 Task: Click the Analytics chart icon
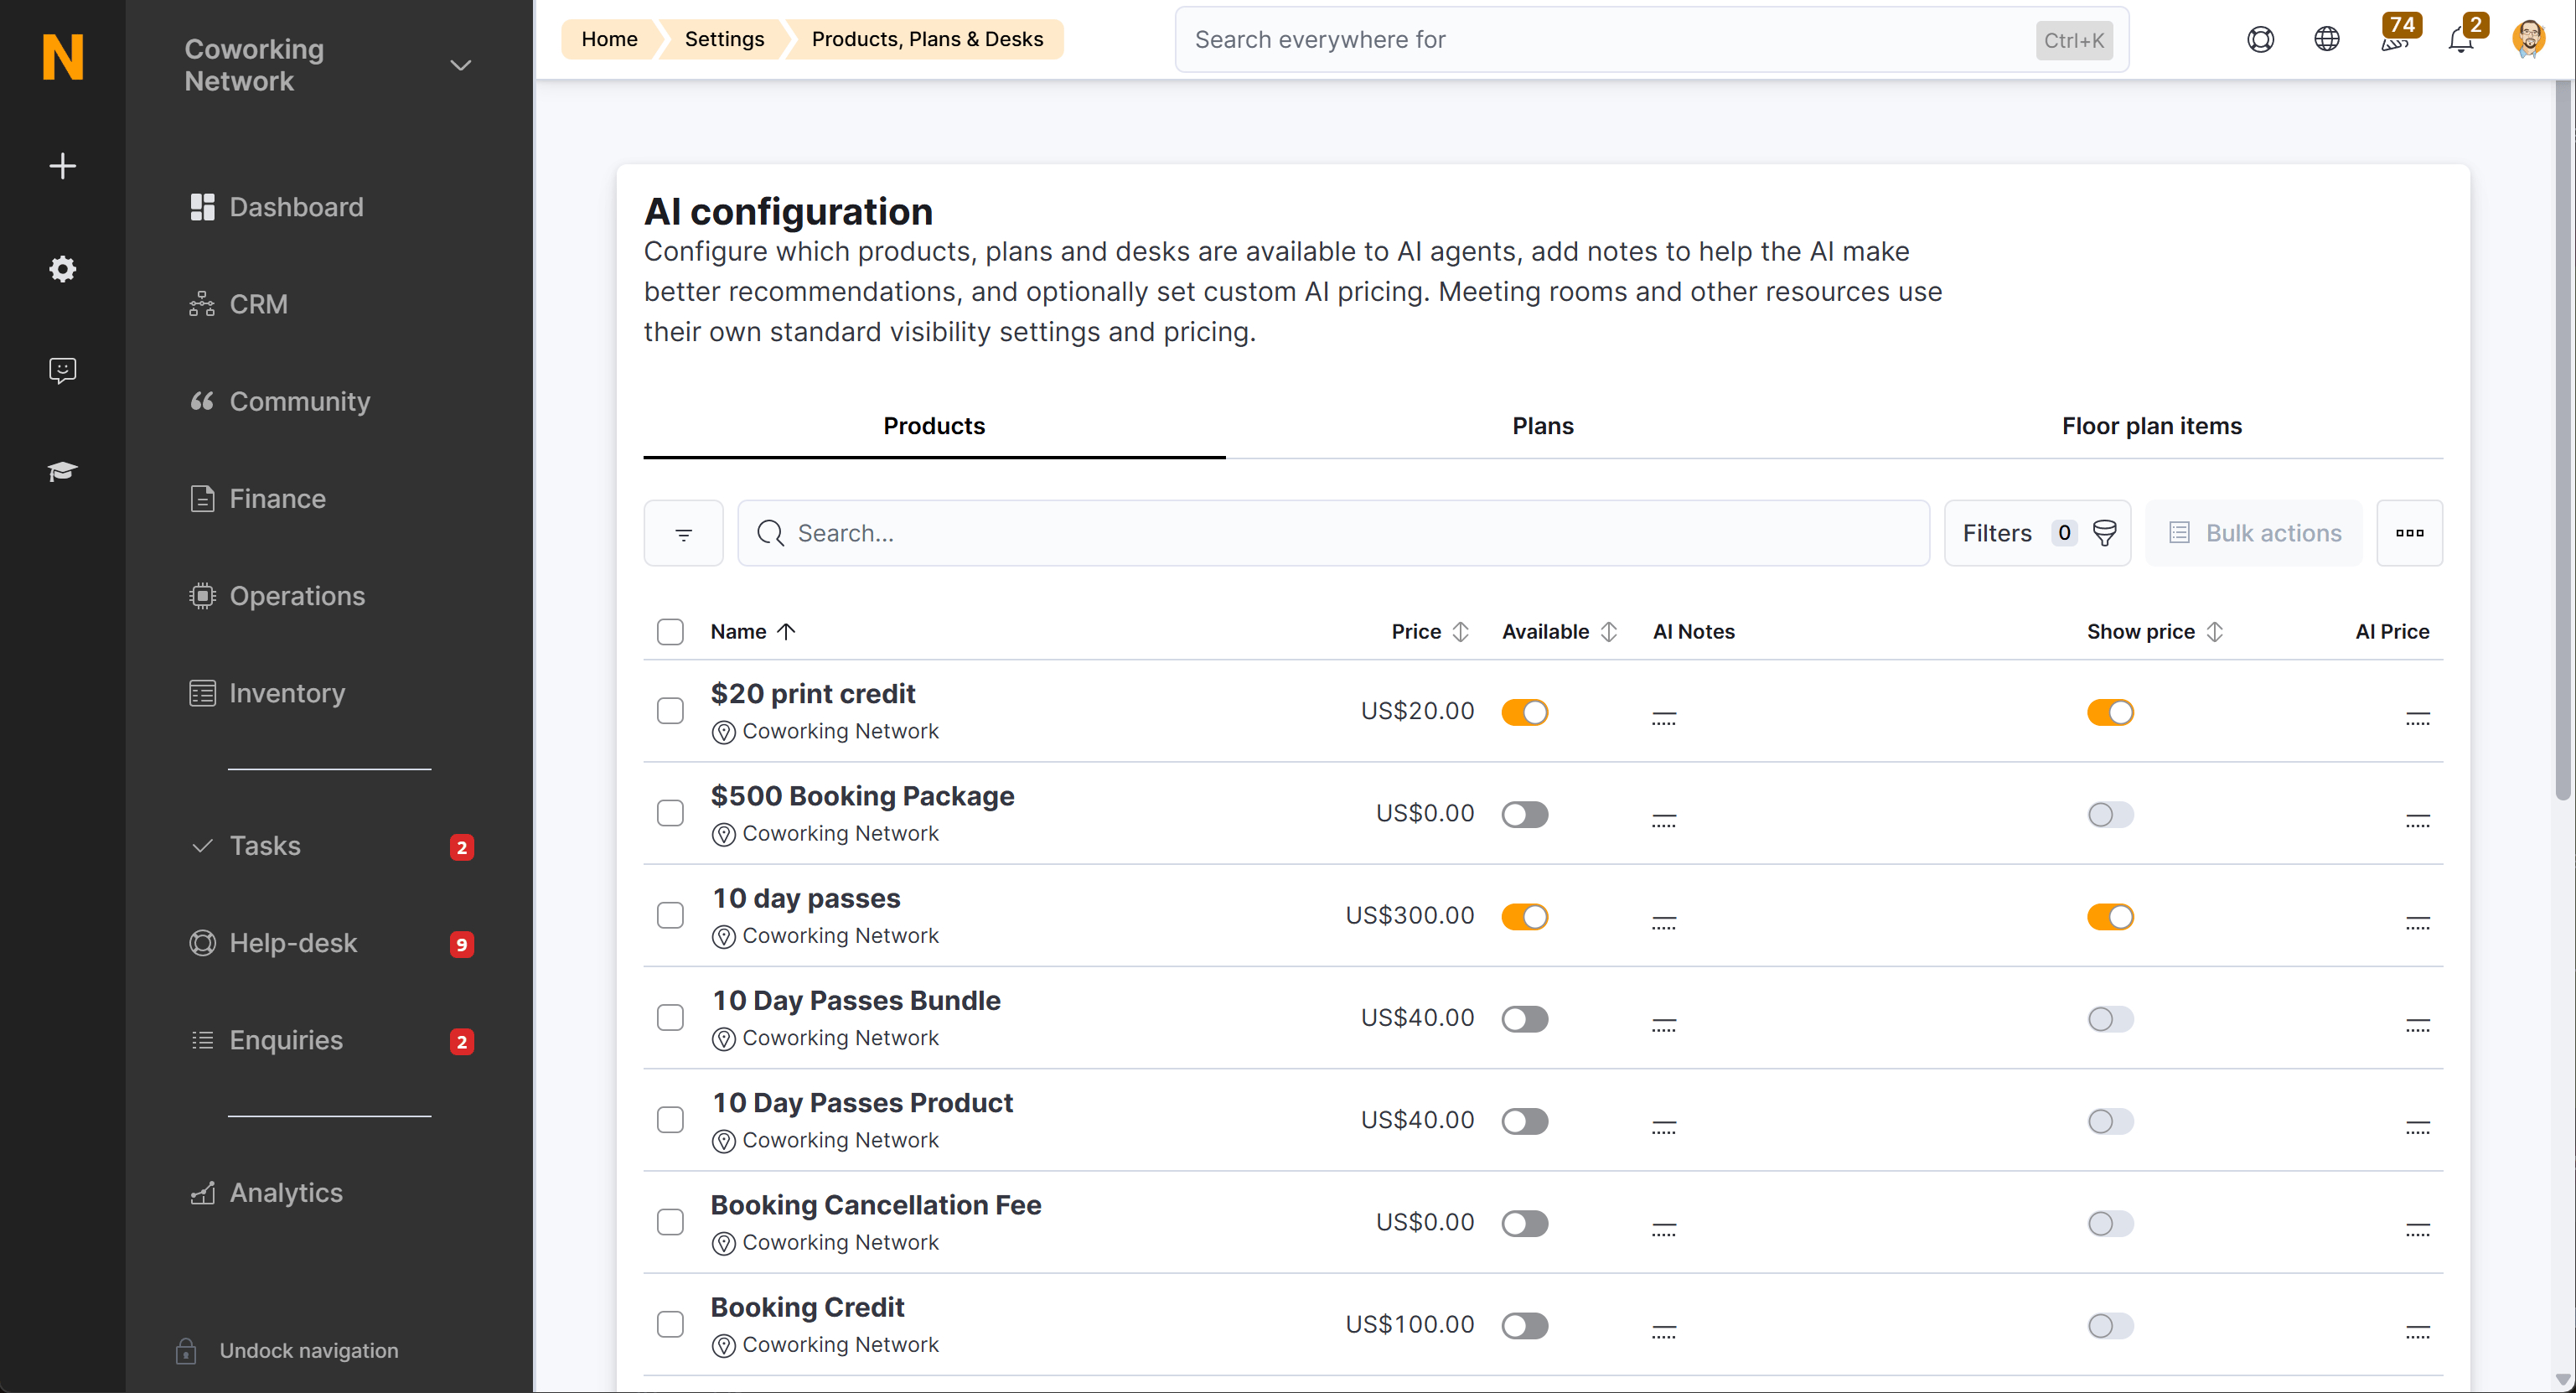pos(202,1192)
